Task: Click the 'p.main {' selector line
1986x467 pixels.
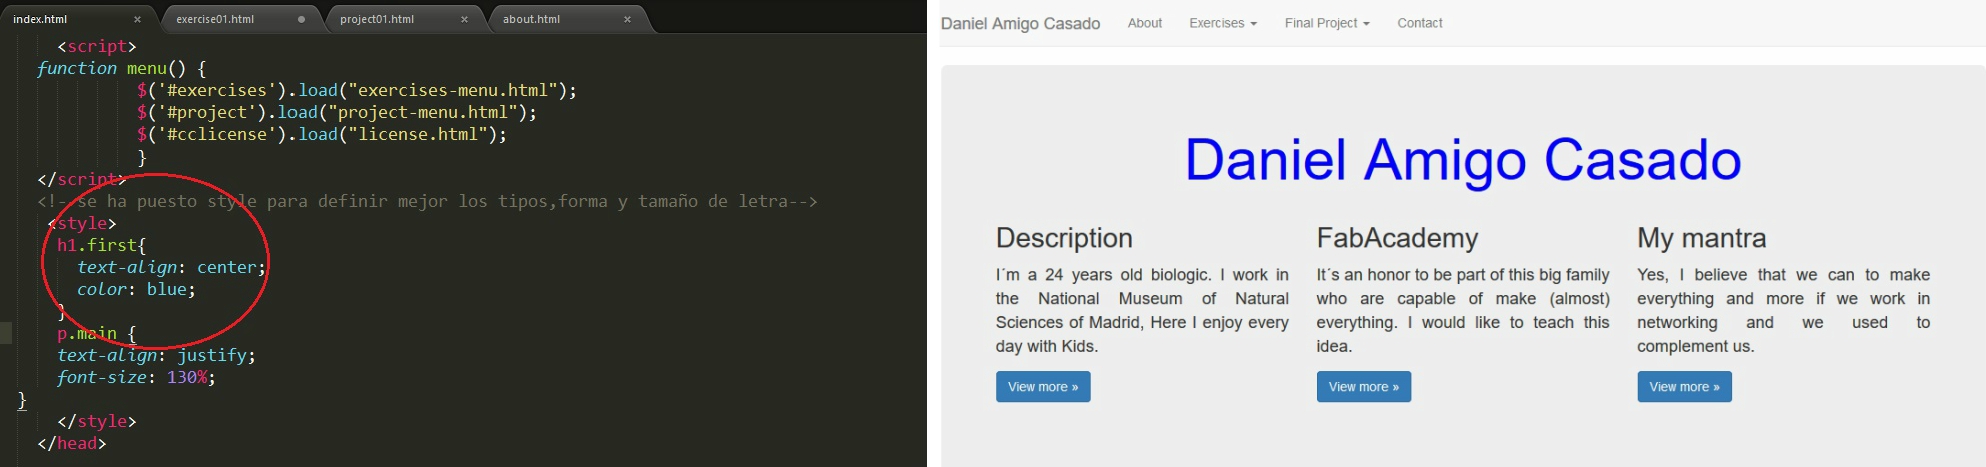Action: coord(96,333)
